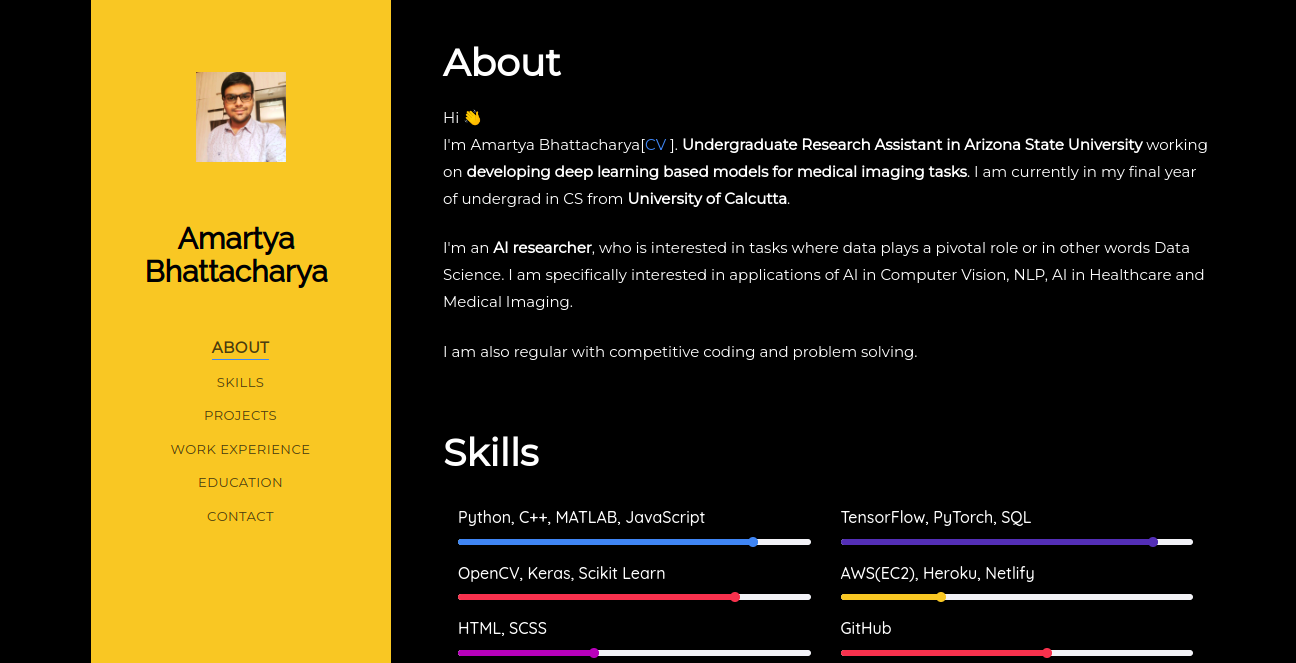The height and width of the screenshot is (663, 1296).
Task: Select CONTACT in the sidebar navigation
Action: (x=240, y=516)
